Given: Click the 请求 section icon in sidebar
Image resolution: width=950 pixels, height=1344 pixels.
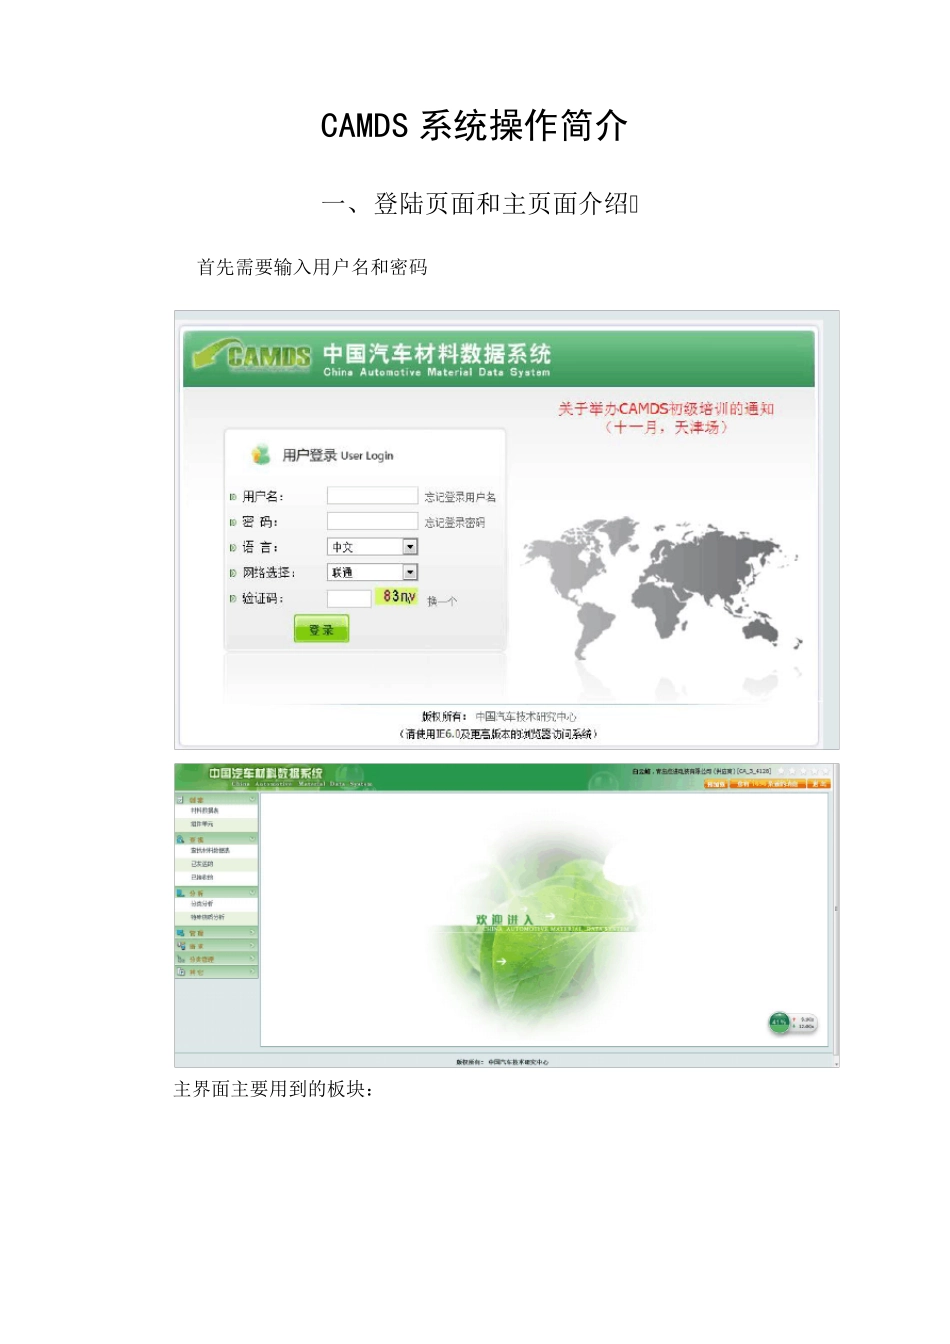Looking at the screenshot, I should 180,945.
